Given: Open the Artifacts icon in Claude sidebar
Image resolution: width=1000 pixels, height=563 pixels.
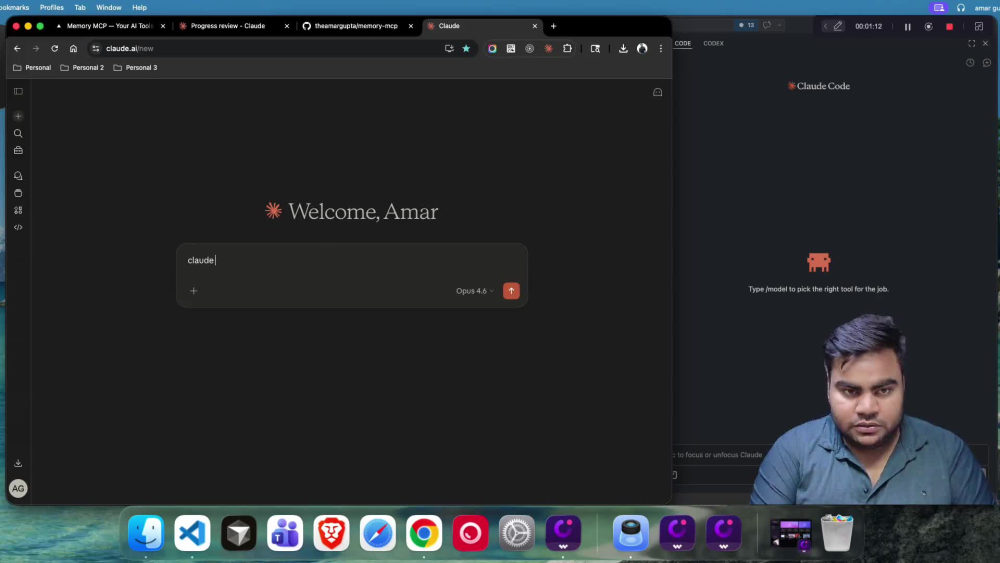Looking at the screenshot, I should click(x=18, y=193).
